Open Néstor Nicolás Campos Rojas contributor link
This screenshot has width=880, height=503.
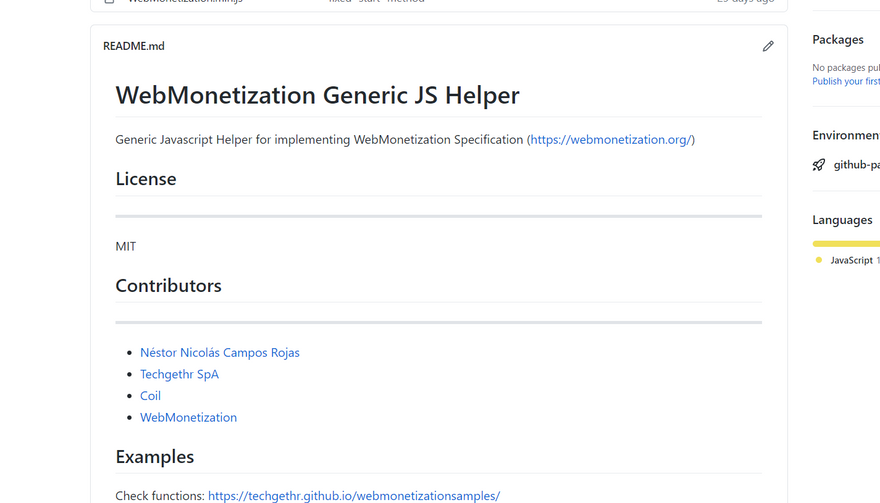[x=219, y=353]
